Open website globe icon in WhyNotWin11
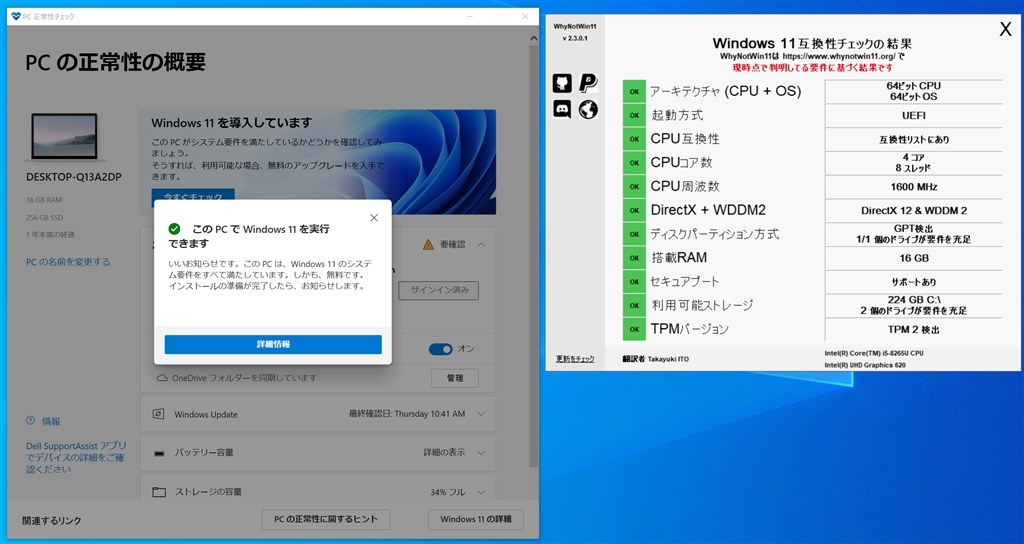Viewport: 1024px width, 544px height. pyautogui.click(x=588, y=109)
